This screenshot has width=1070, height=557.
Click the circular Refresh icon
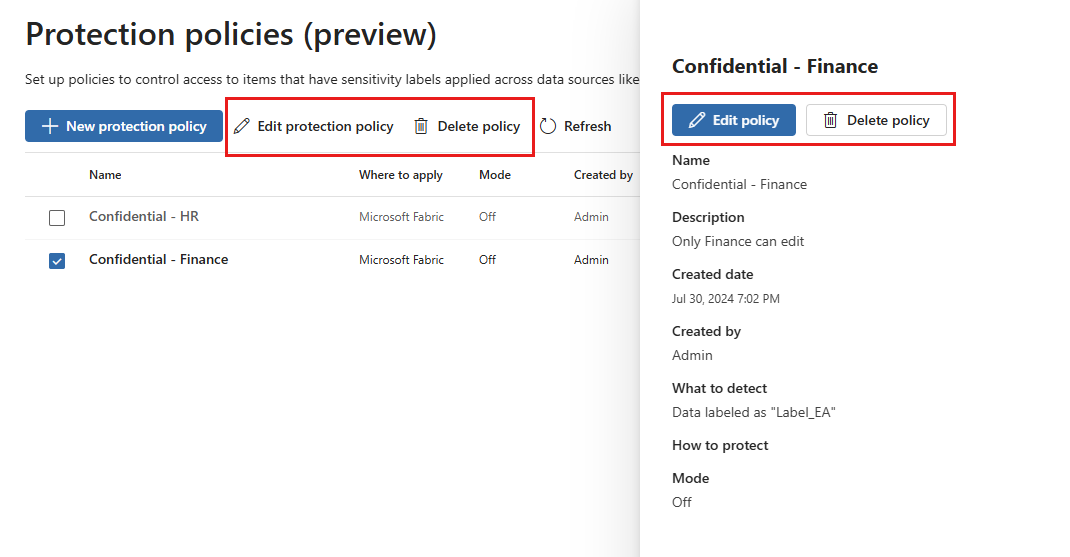[548, 126]
